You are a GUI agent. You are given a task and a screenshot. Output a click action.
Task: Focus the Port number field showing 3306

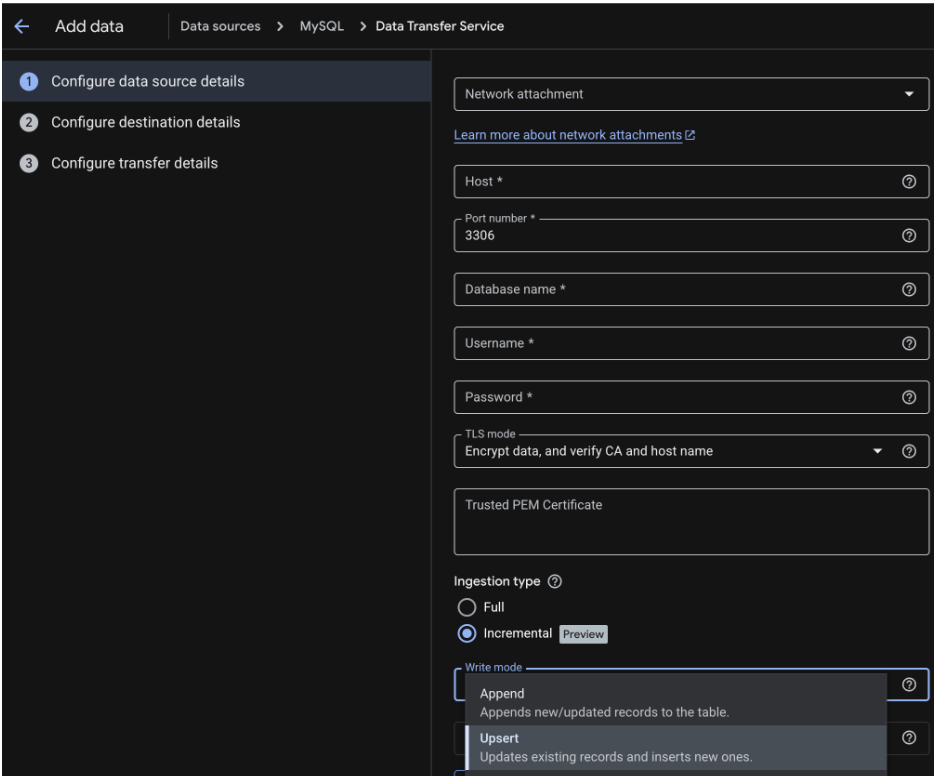coord(691,235)
